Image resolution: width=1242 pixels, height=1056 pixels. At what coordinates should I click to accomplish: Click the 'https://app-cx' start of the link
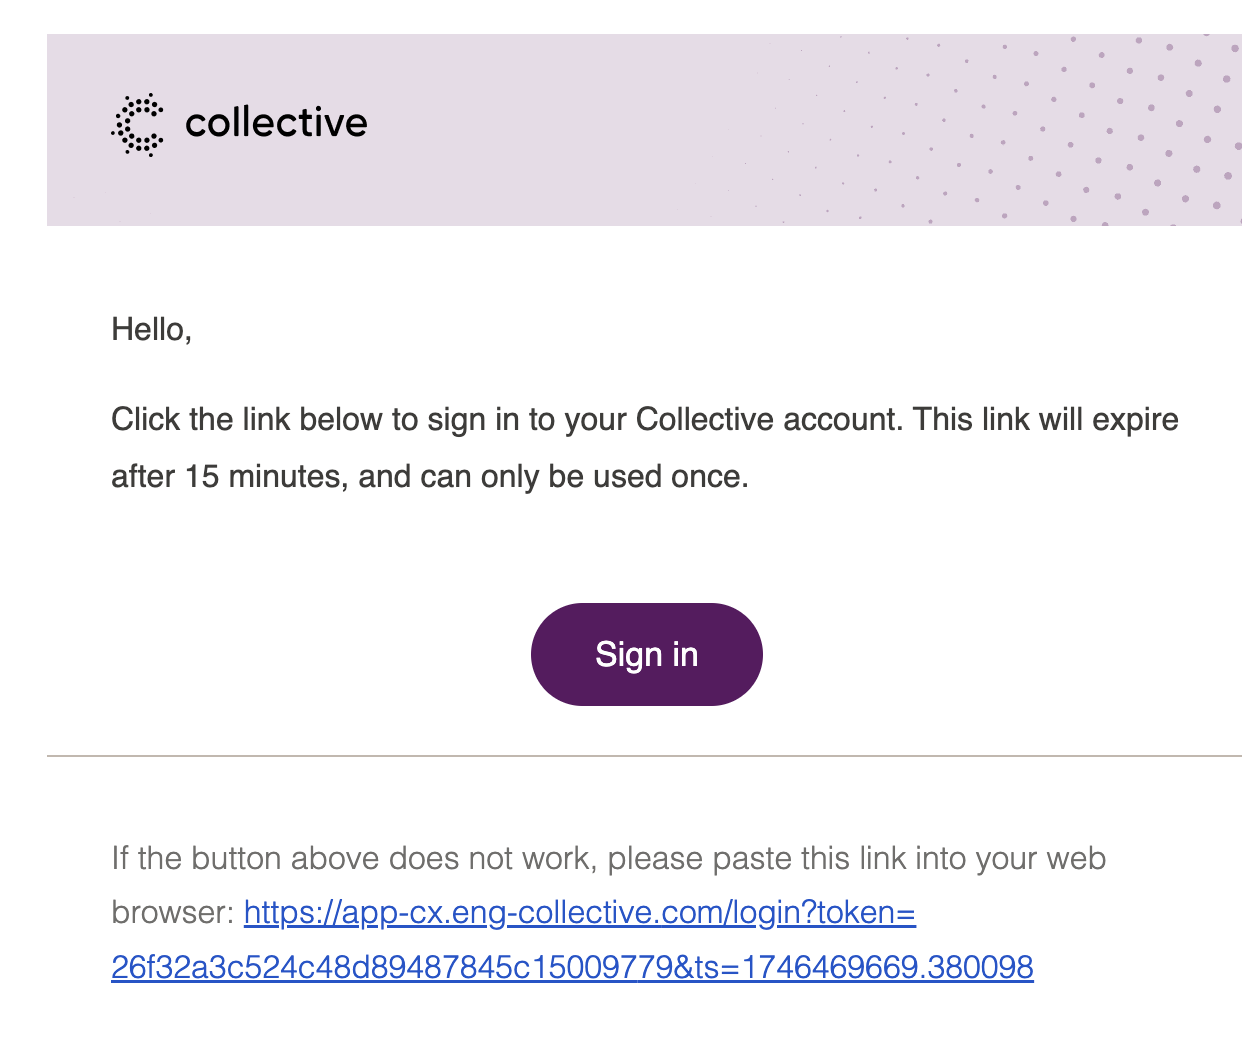336,912
